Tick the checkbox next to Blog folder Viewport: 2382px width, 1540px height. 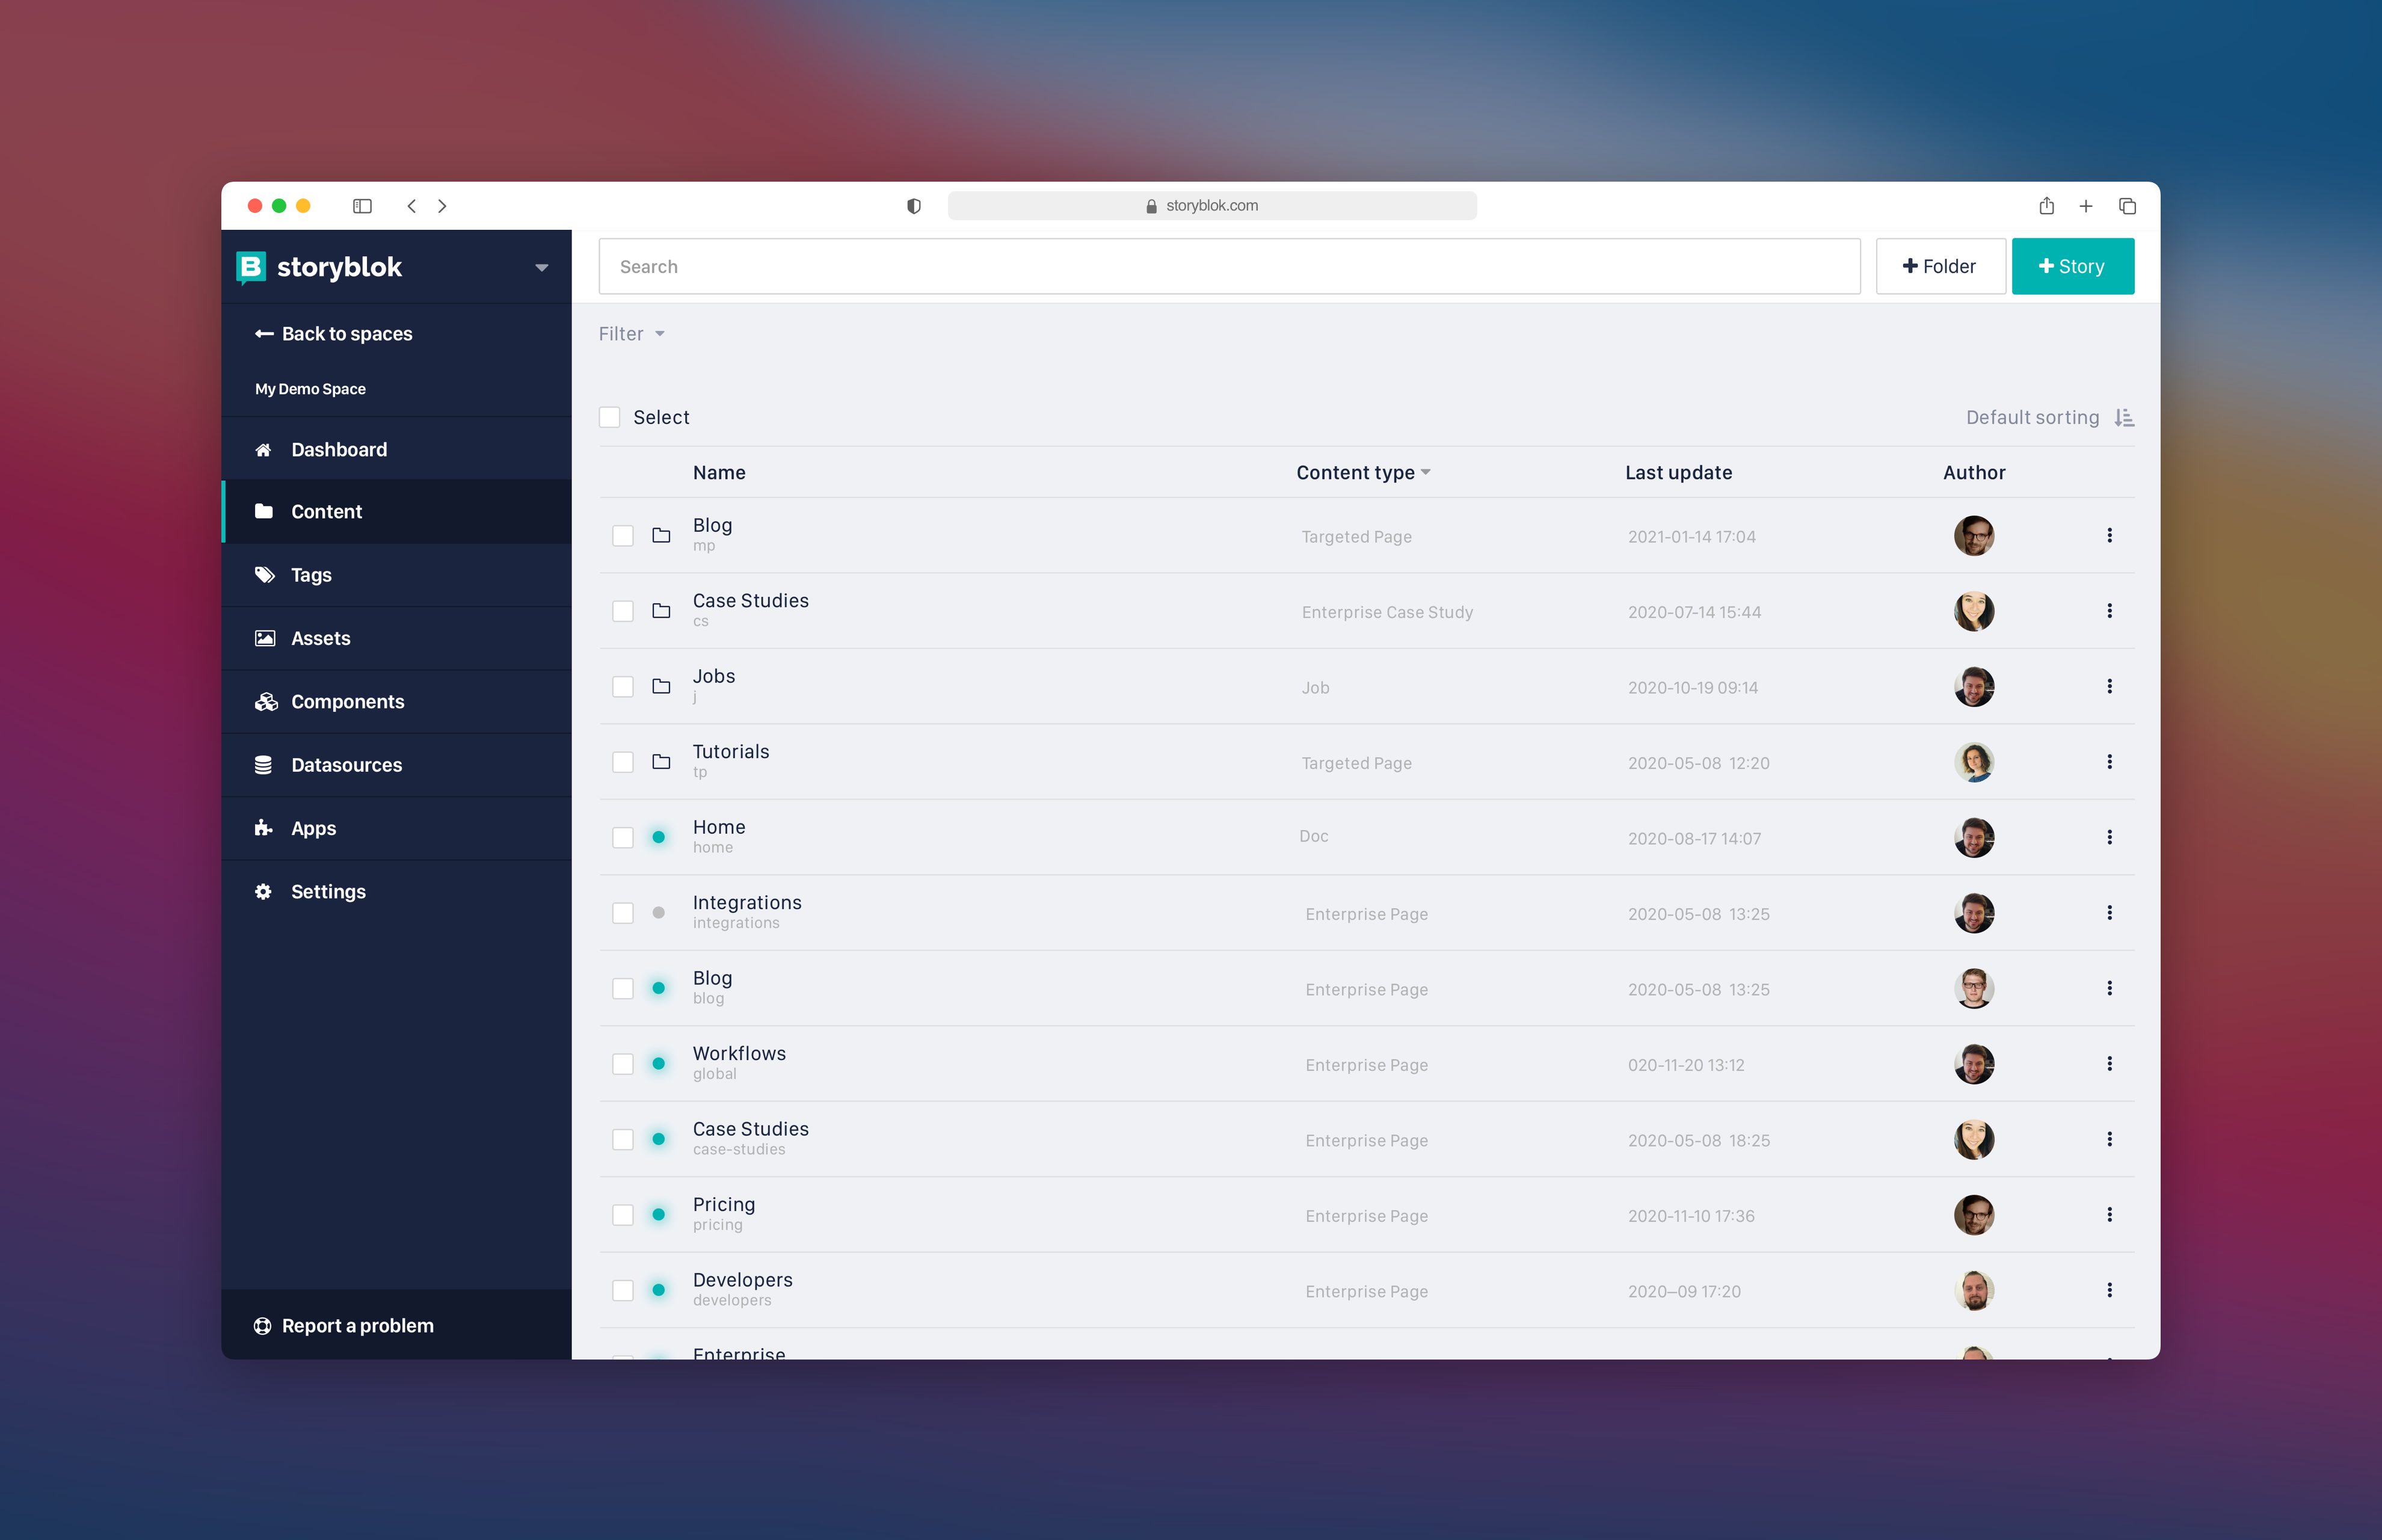[x=623, y=536]
